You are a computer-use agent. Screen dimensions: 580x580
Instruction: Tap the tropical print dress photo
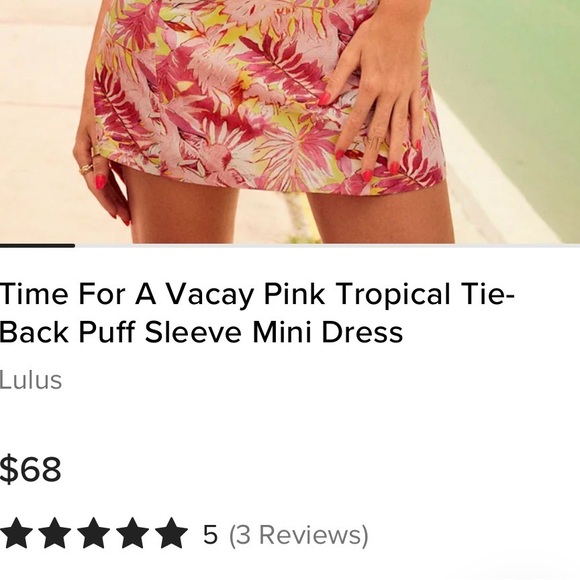(290, 122)
